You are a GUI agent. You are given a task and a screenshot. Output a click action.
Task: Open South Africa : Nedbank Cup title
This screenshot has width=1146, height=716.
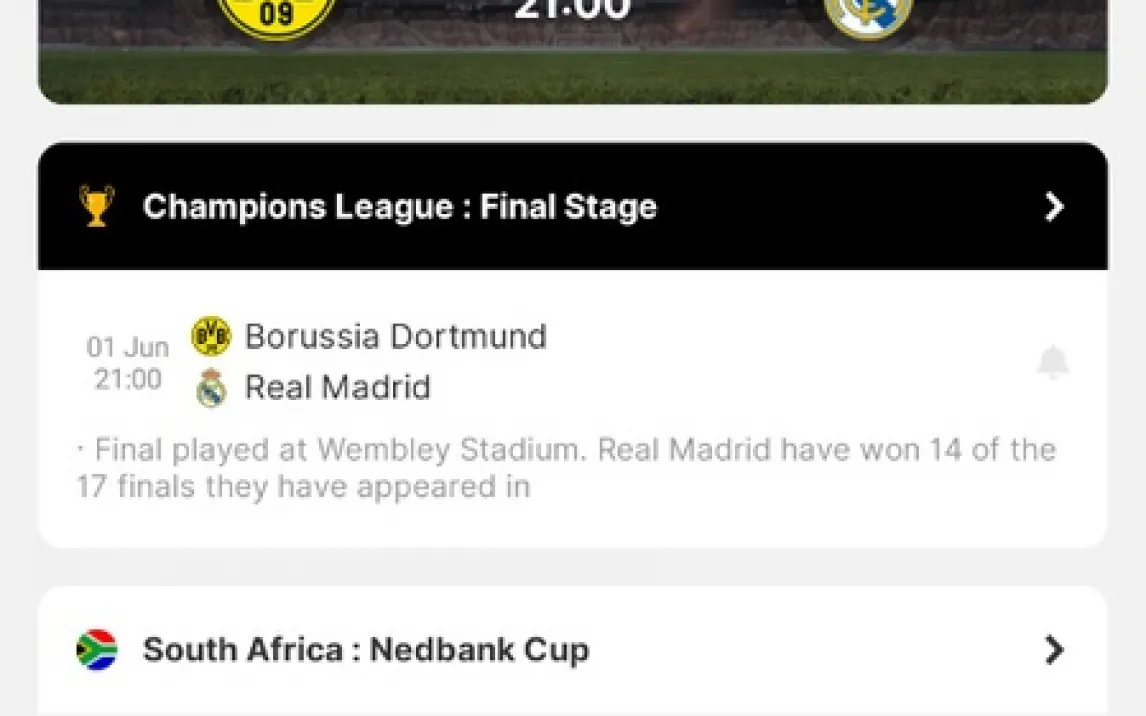click(x=365, y=650)
